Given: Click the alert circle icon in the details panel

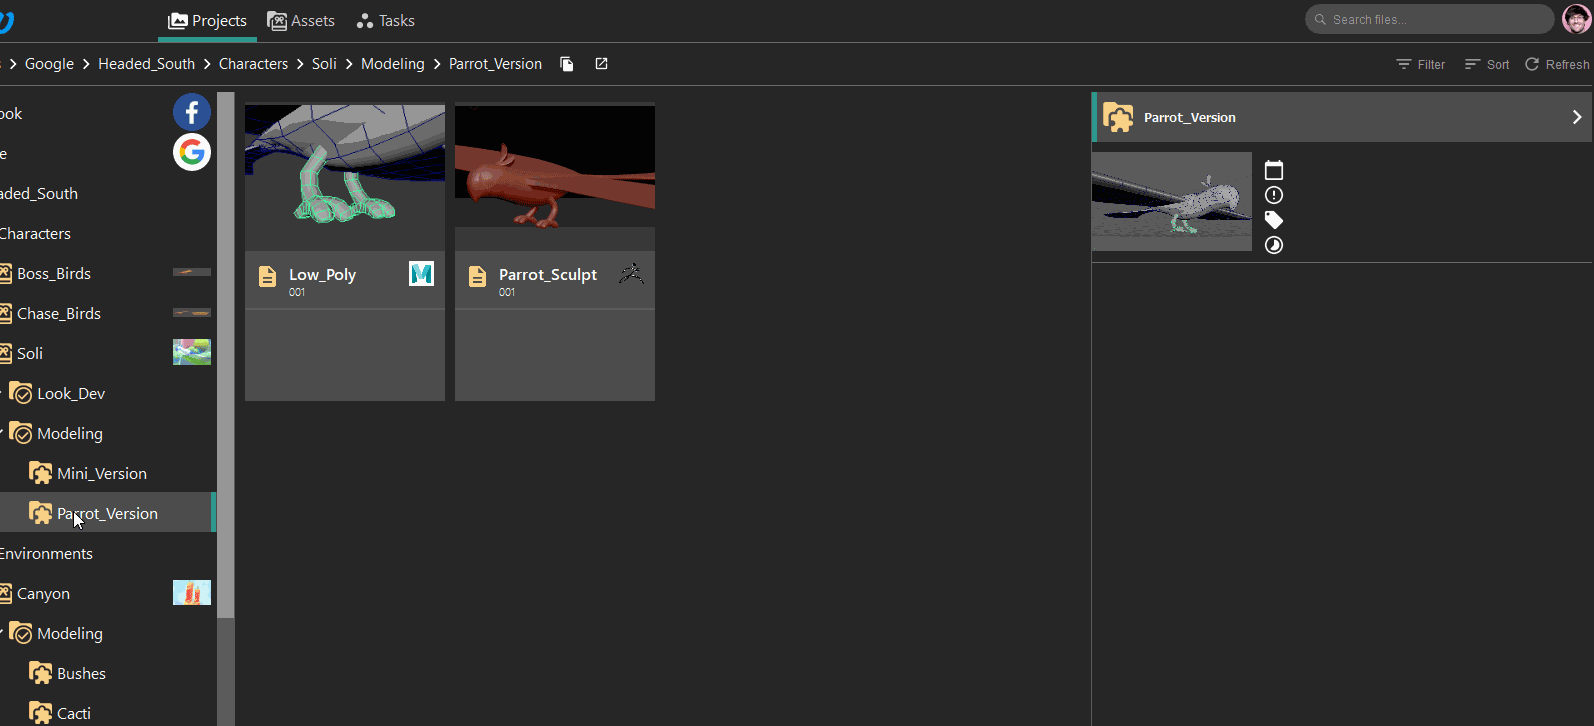Looking at the screenshot, I should 1274,195.
